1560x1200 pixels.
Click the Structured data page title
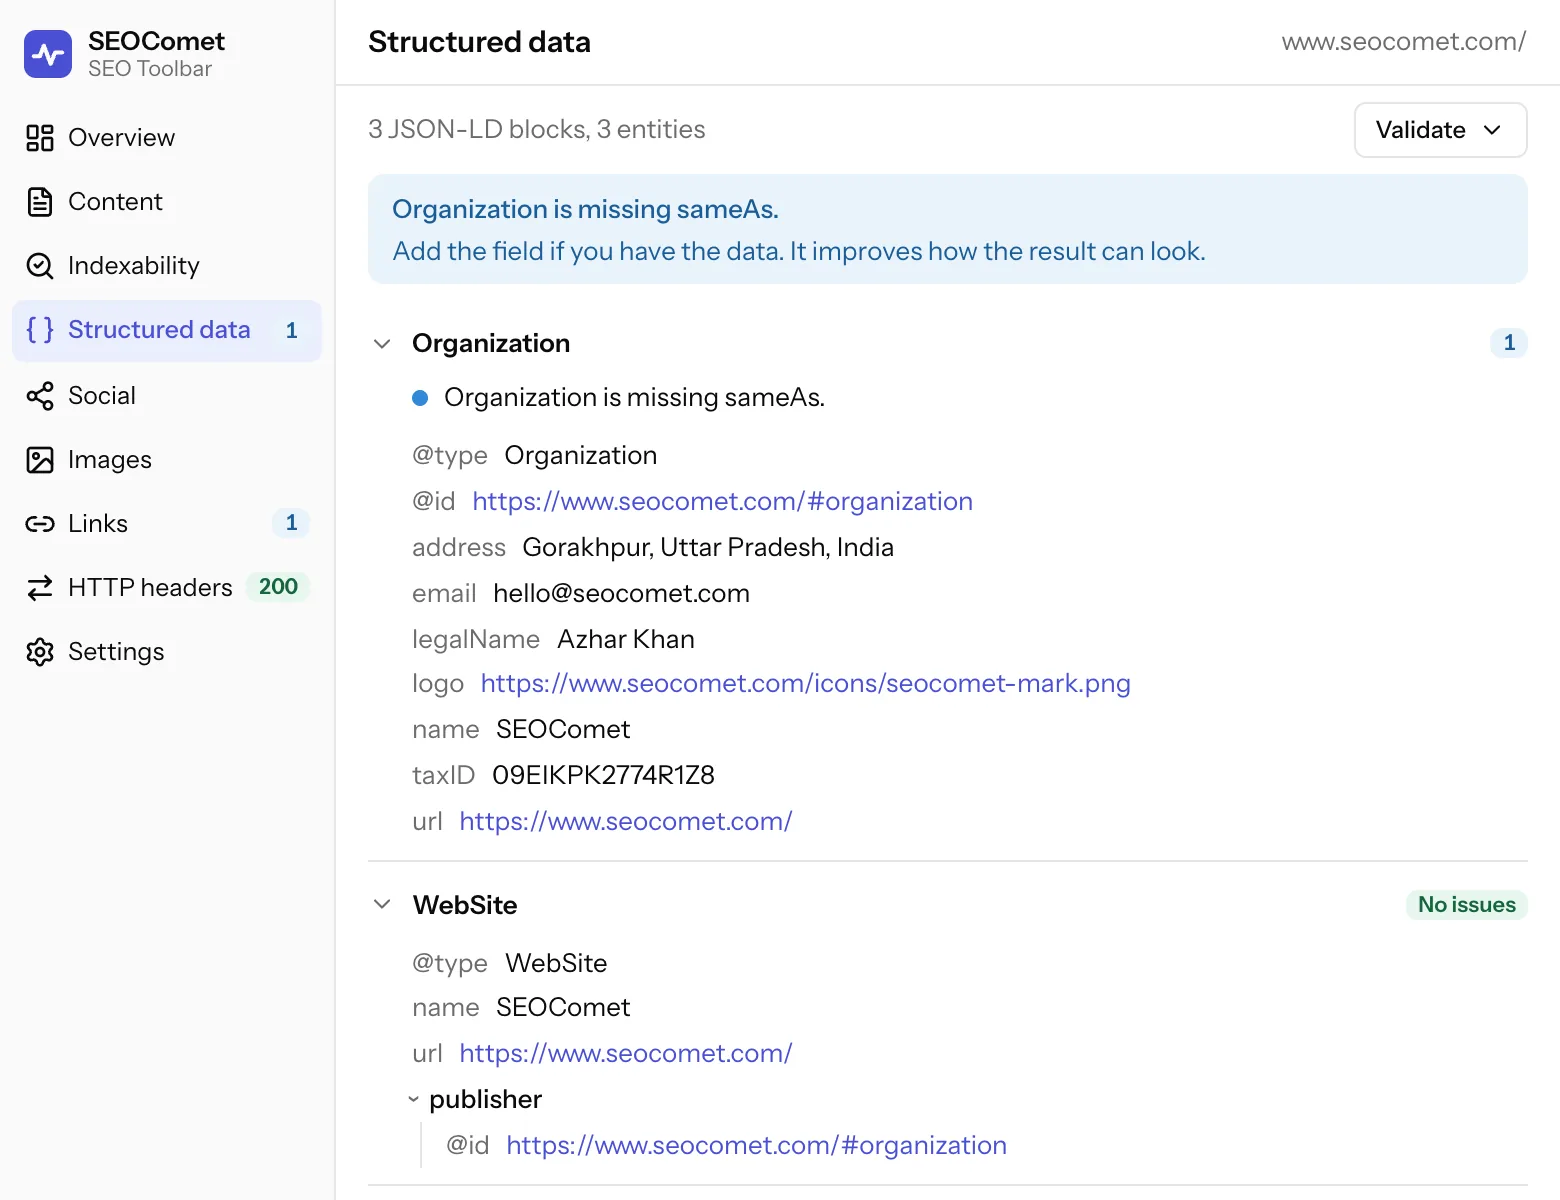(479, 42)
